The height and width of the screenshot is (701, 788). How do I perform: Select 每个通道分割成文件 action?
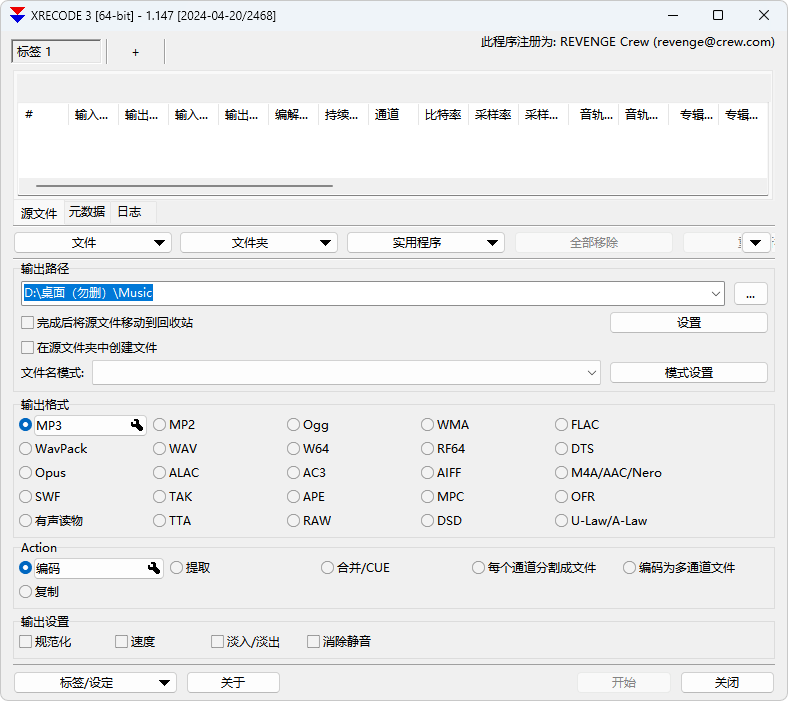coord(534,568)
